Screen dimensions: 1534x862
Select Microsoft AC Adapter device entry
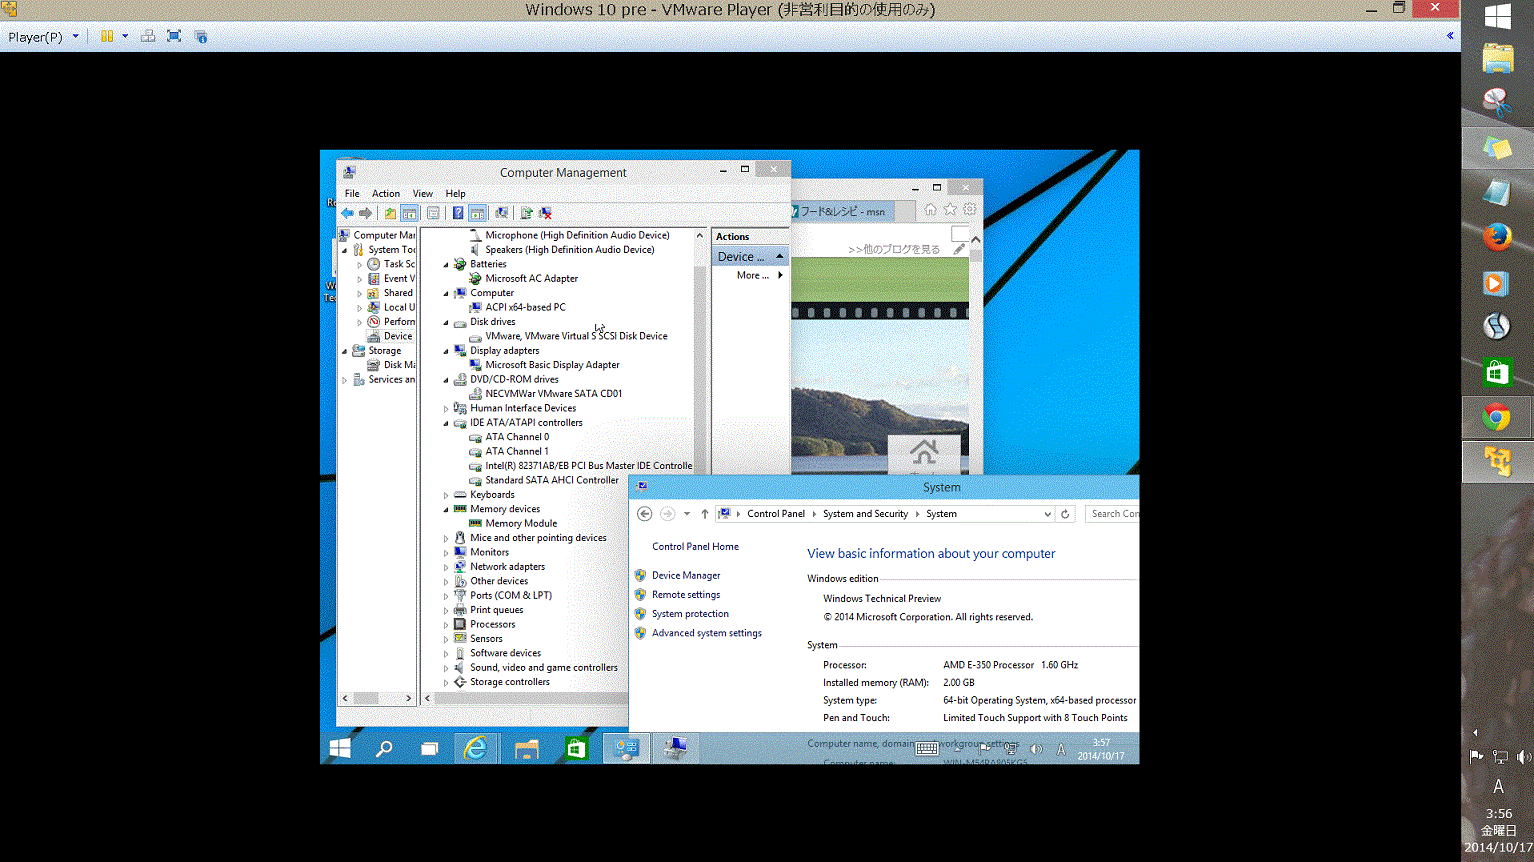pos(531,279)
